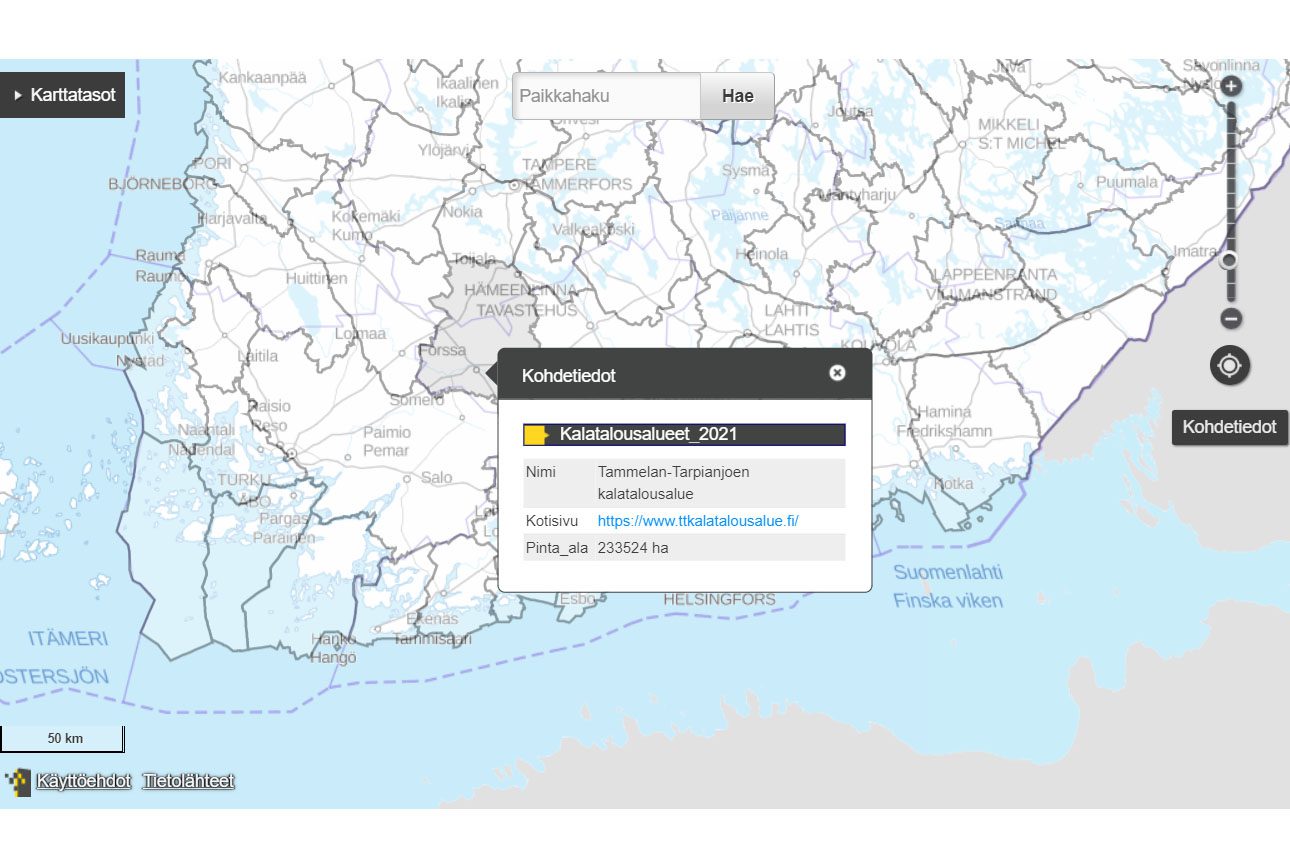Screen dimensions: 1290x860
Task: Click the Kotka label on map
Action: (953, 484)
